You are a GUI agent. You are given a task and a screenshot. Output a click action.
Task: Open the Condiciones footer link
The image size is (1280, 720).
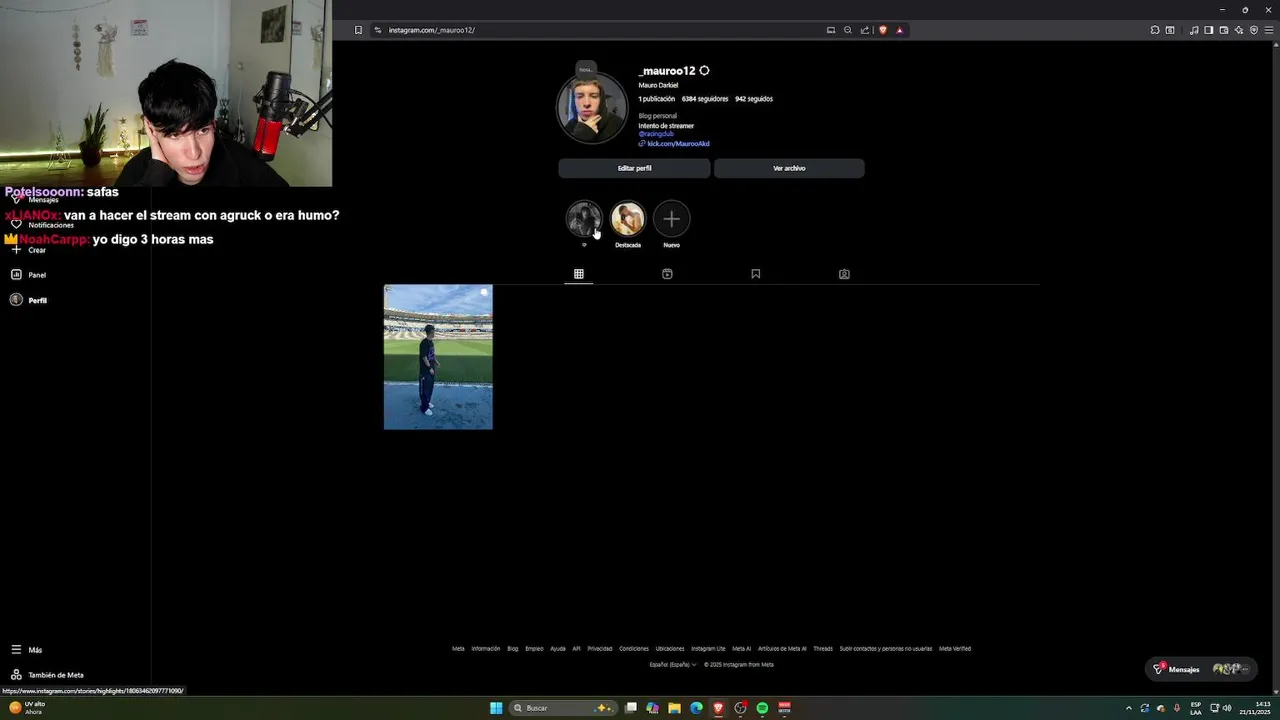pyautogui.click(x=634, y=648)
